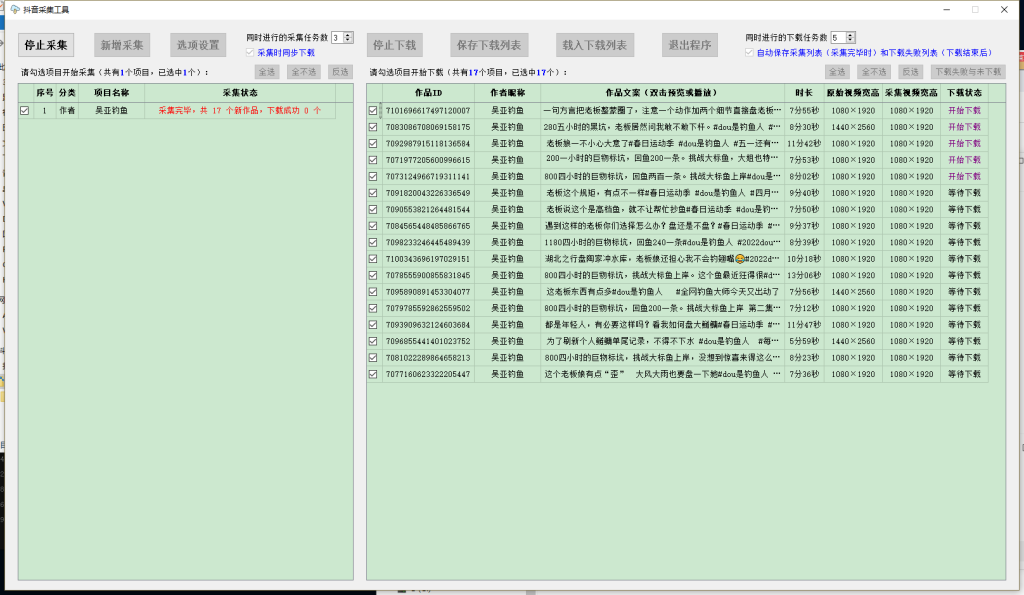Uncheck the 吴亚钓鱼 collection row checkbox

click(25, 111)
